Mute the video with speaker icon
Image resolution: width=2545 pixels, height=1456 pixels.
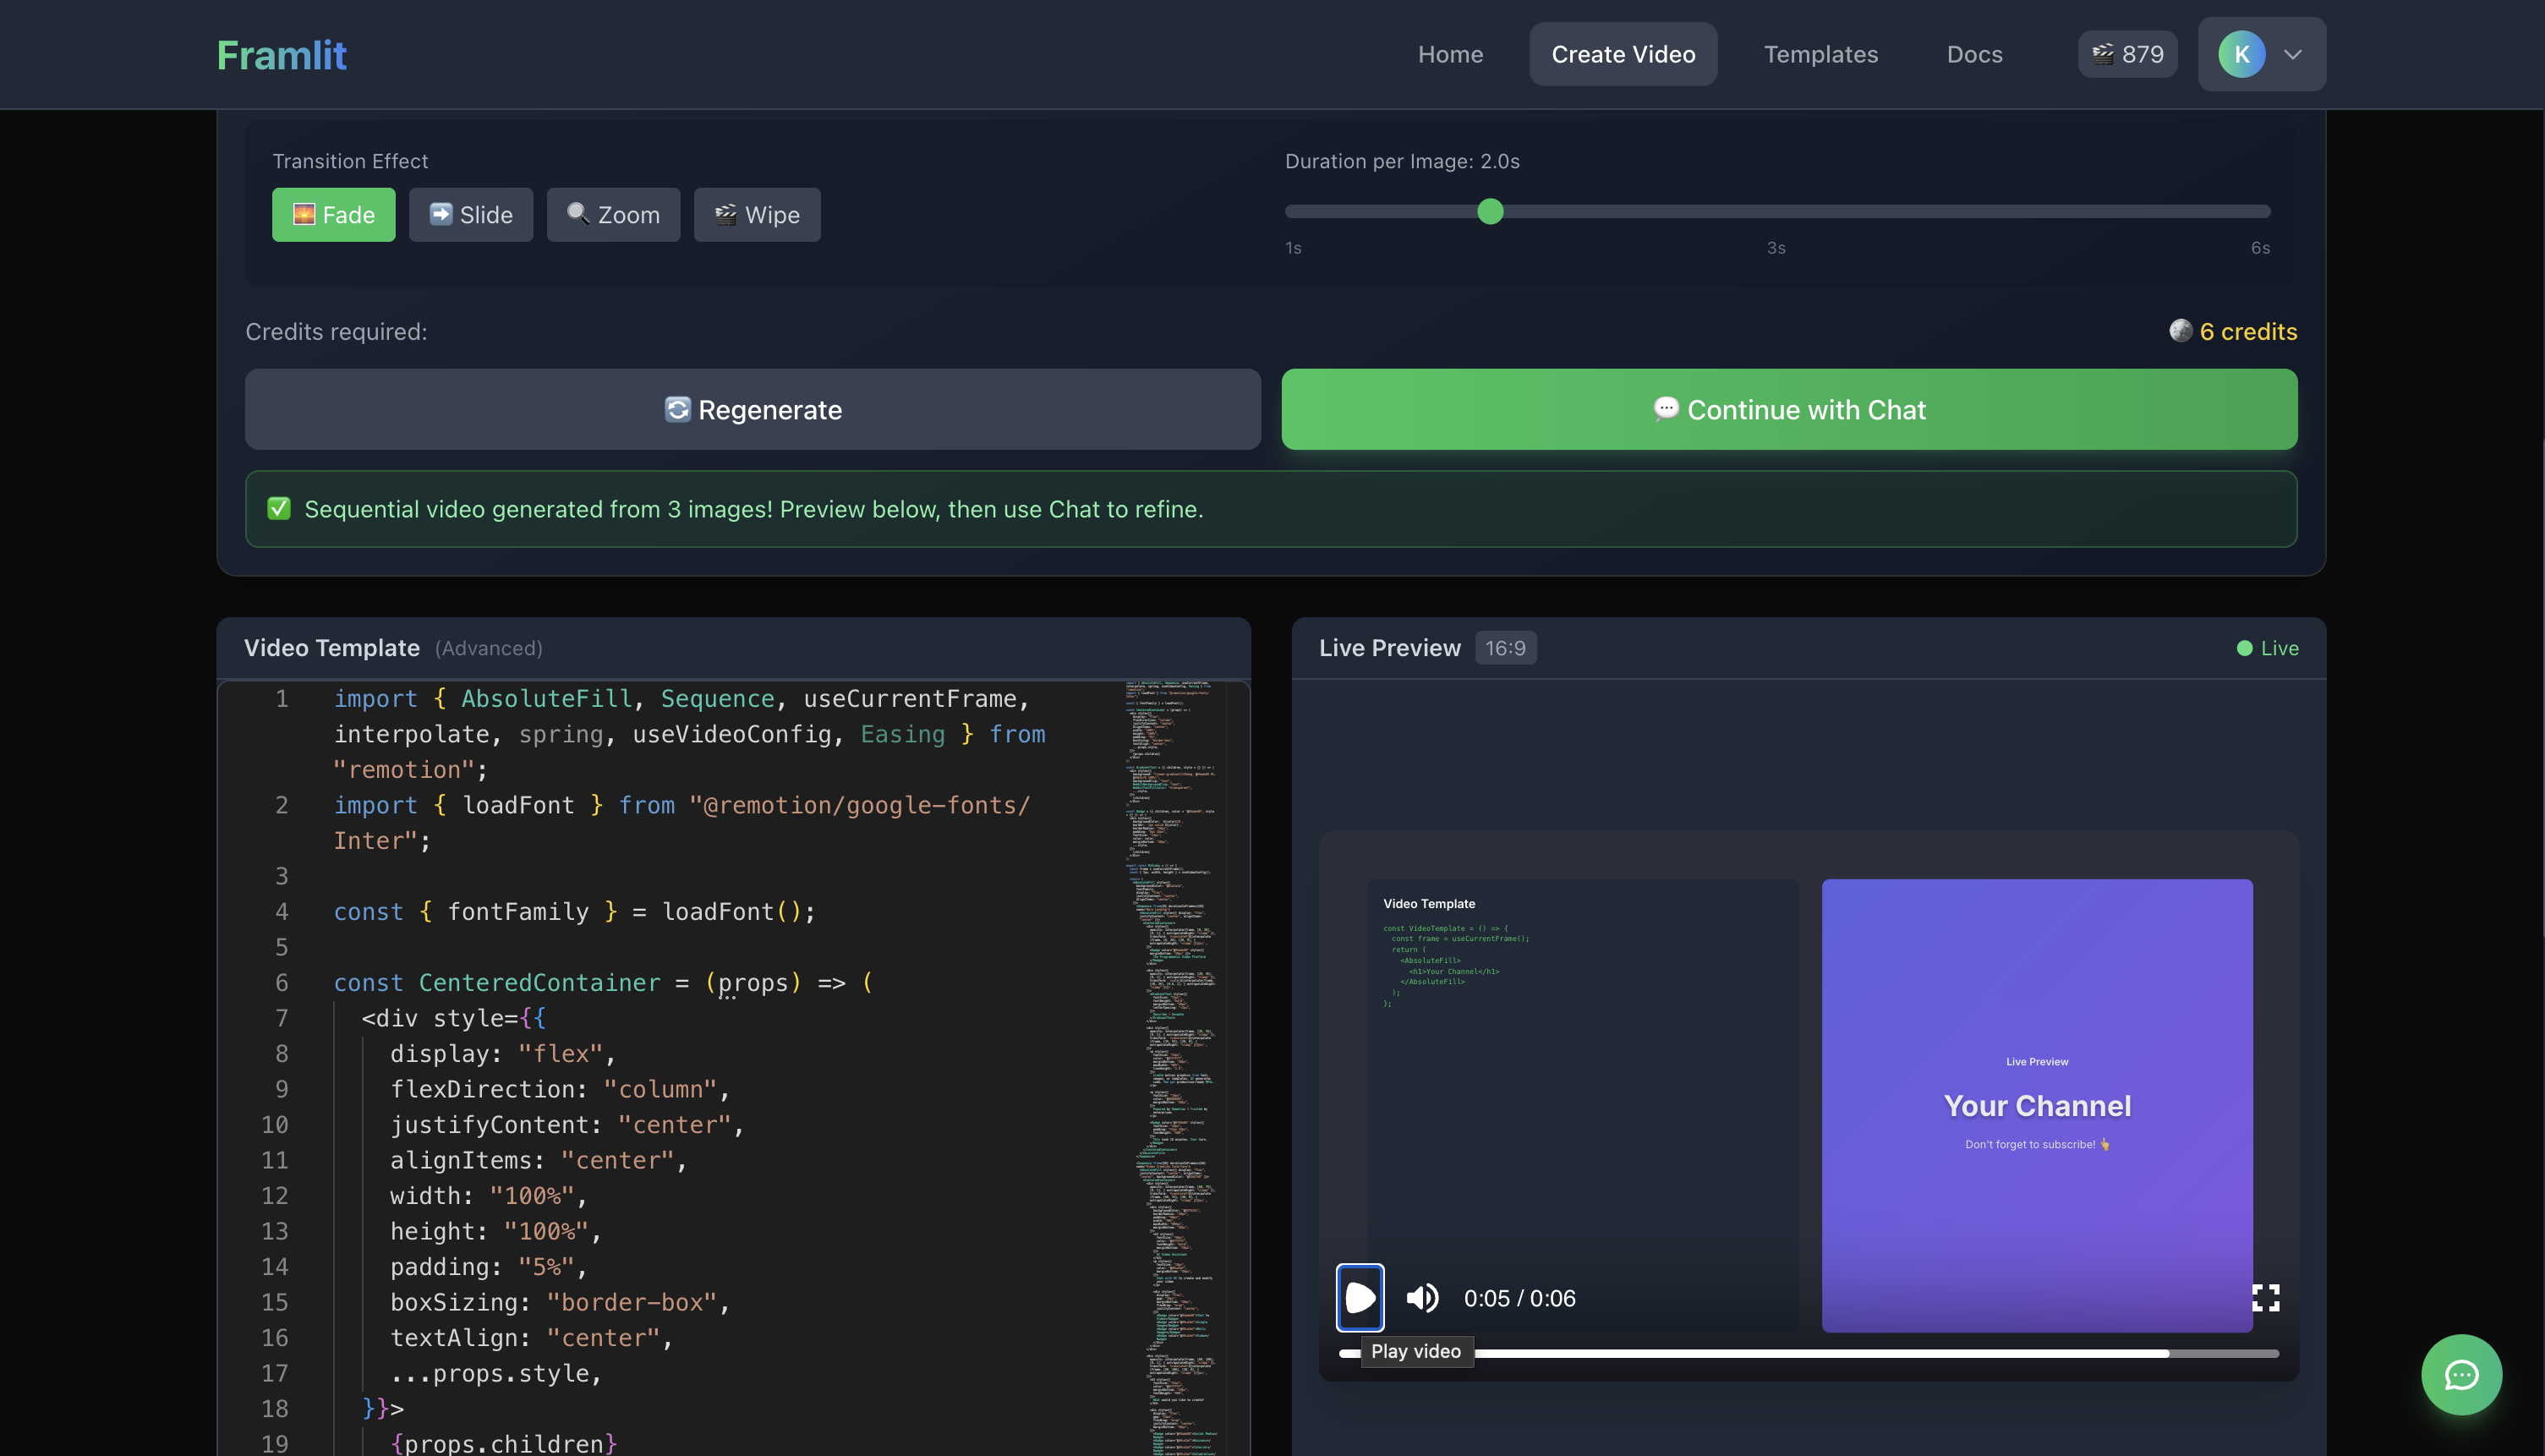pyautogui.click(x=1422, y=1297)
